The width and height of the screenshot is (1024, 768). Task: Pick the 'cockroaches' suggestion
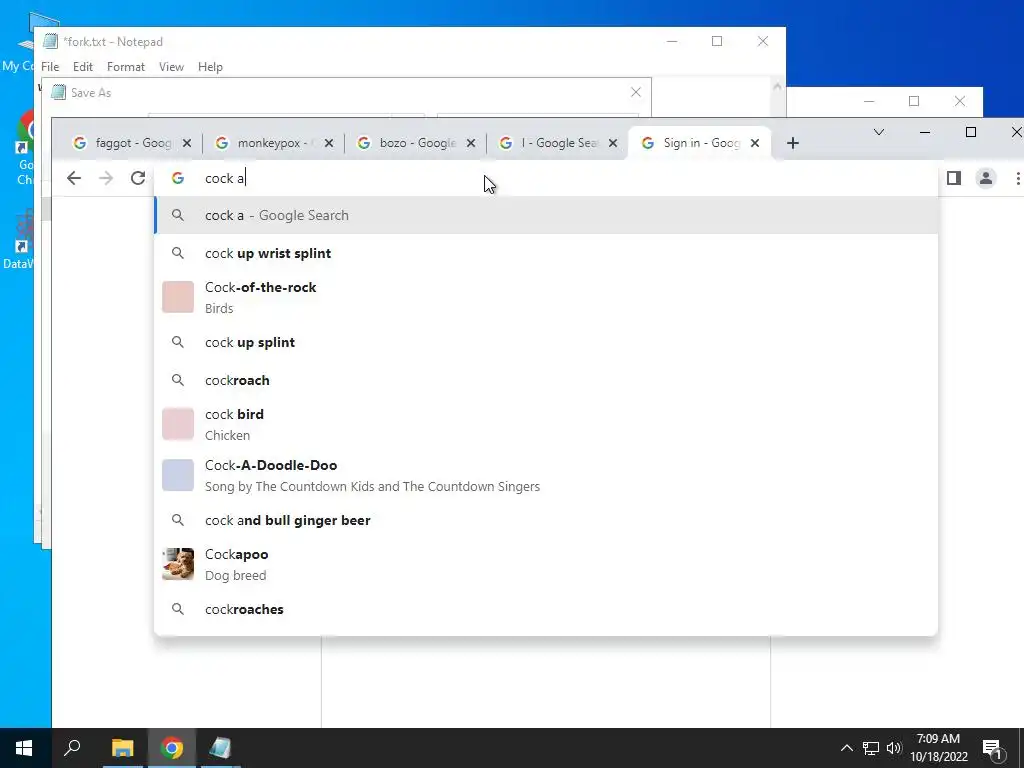coord(546,609)
